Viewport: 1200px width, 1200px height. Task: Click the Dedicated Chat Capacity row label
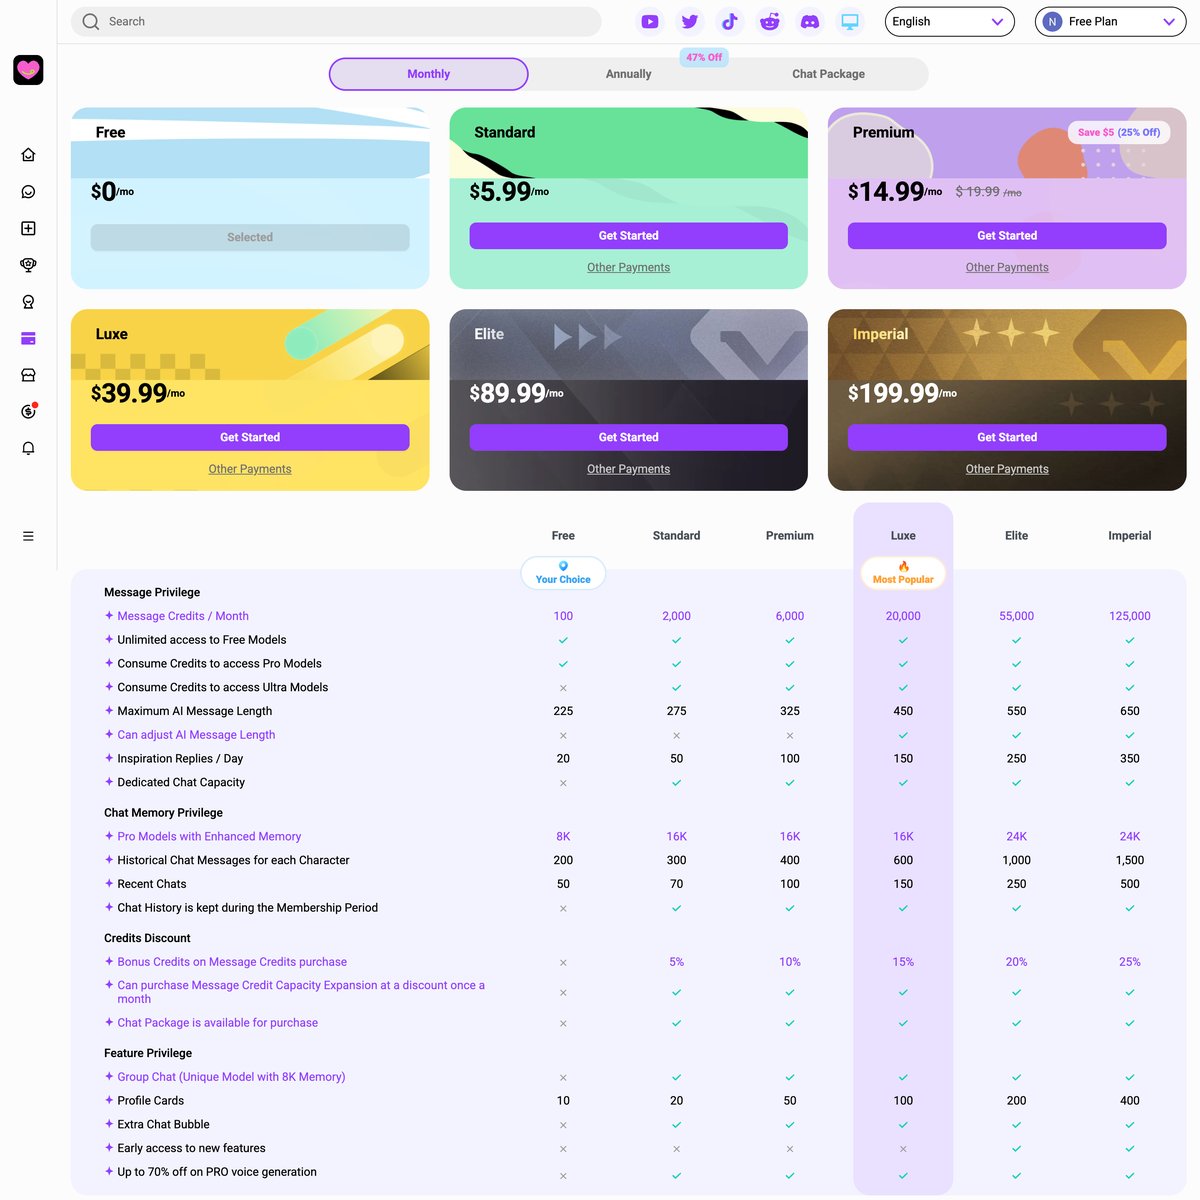click(x=181, y=783)
